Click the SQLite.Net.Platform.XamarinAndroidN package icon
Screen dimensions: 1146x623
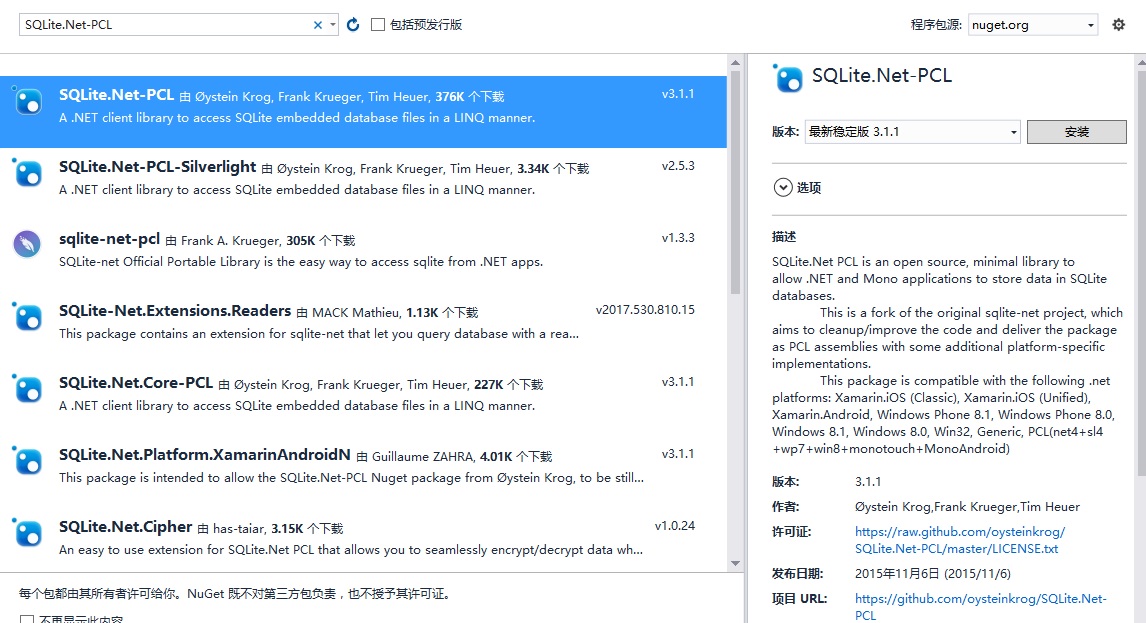(28, 460)
